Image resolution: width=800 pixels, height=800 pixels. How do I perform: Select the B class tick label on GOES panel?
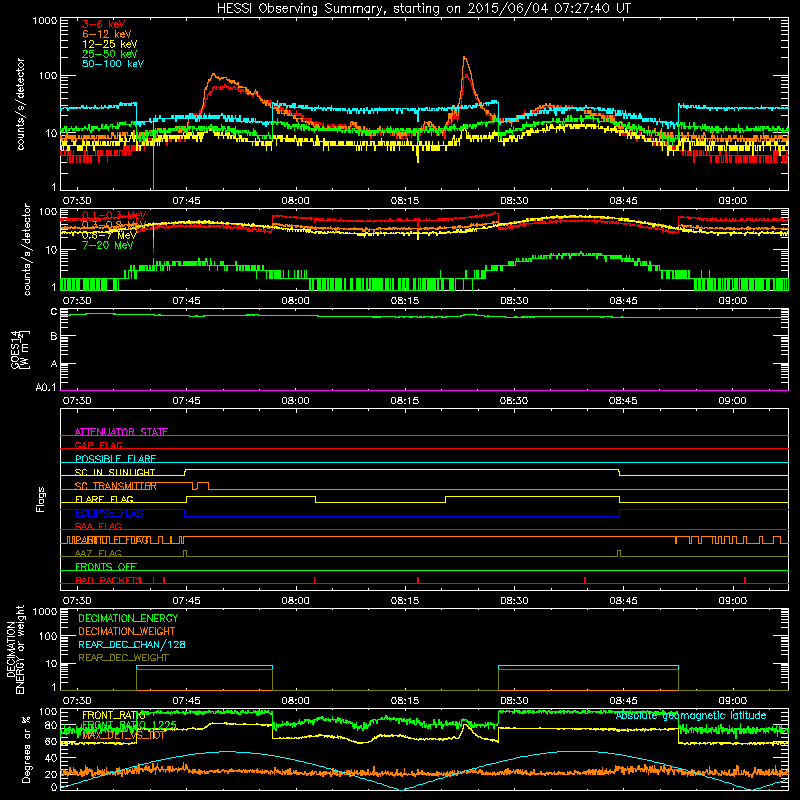[x=54, y=336]
